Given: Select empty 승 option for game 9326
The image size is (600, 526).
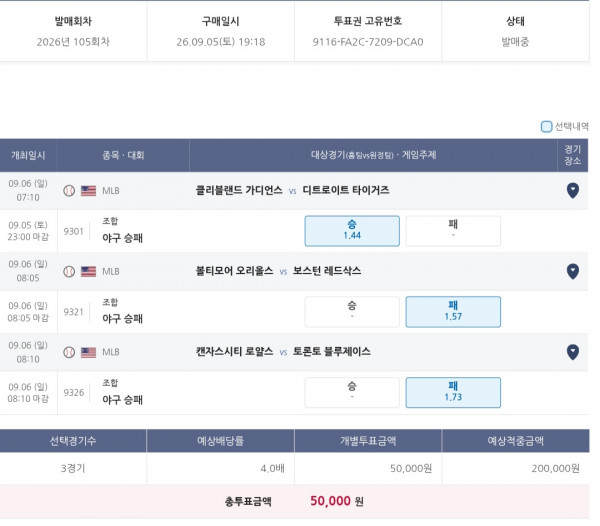Looking at the screenshot, I should click(352, 392).
